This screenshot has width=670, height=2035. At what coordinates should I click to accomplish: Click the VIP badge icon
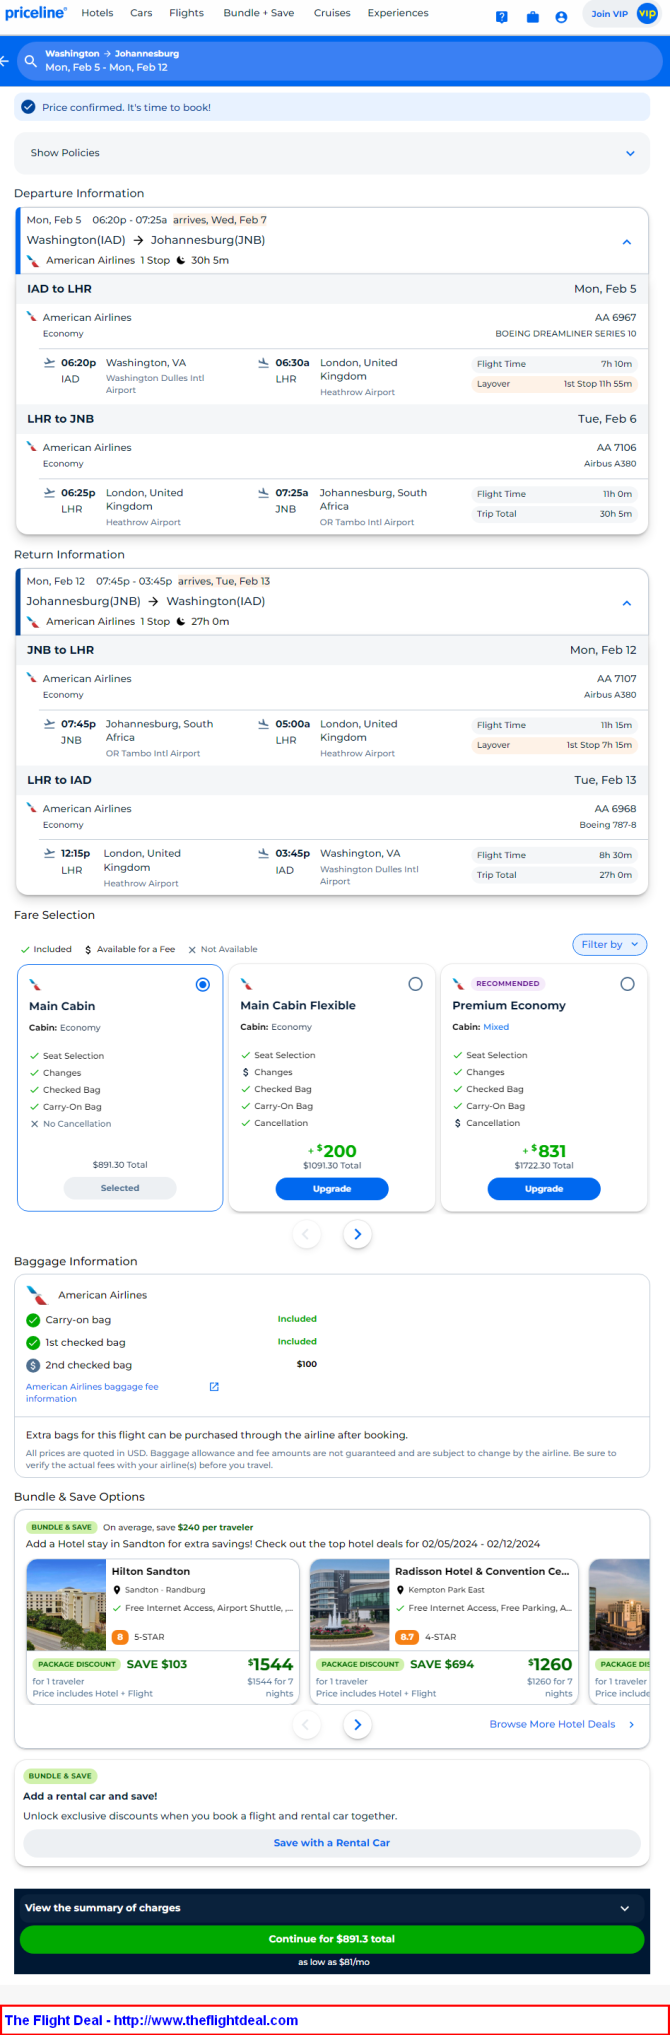(647, 14)
